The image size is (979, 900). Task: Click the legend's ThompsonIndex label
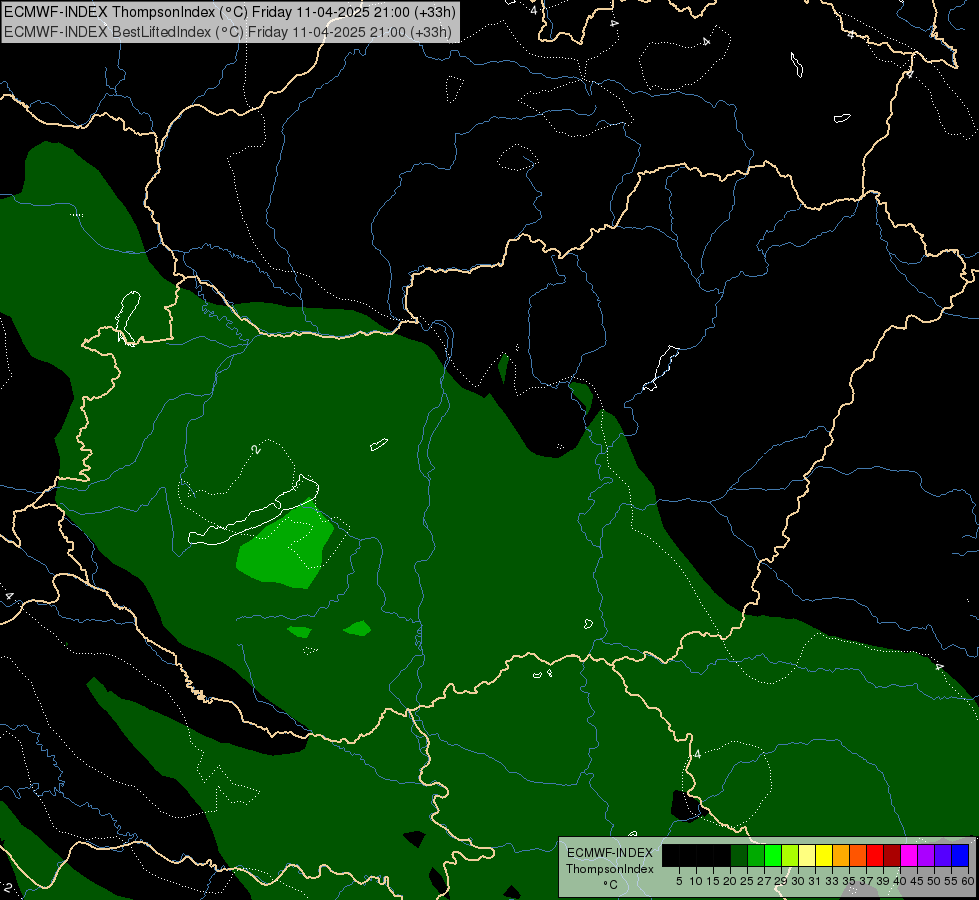coord(610,869)
